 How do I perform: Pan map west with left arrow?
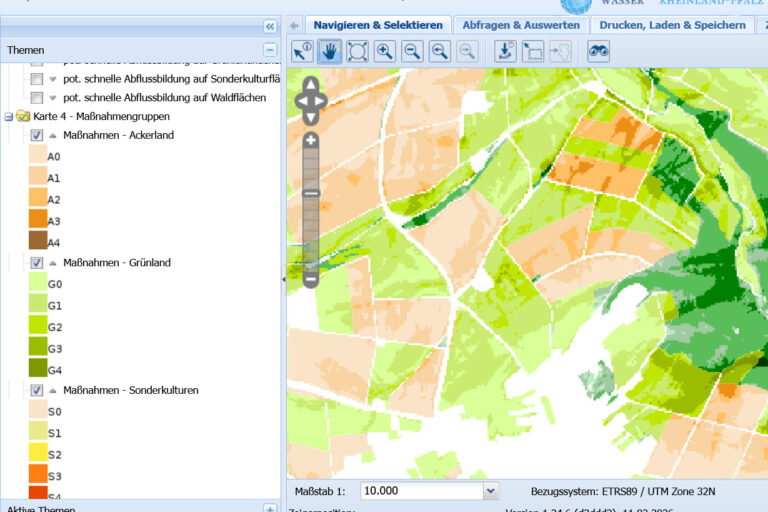[301, 101]
